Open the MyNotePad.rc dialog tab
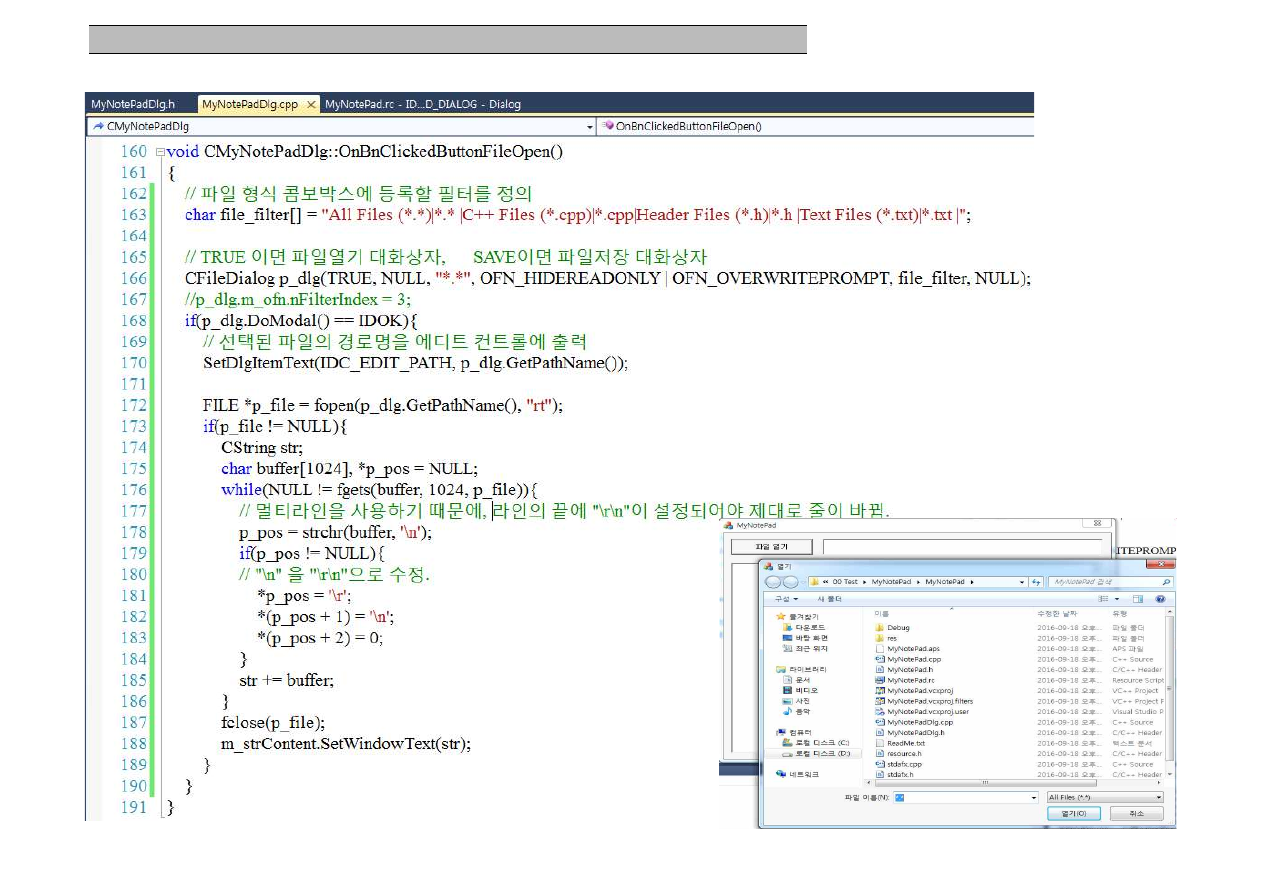 point(422,104)
